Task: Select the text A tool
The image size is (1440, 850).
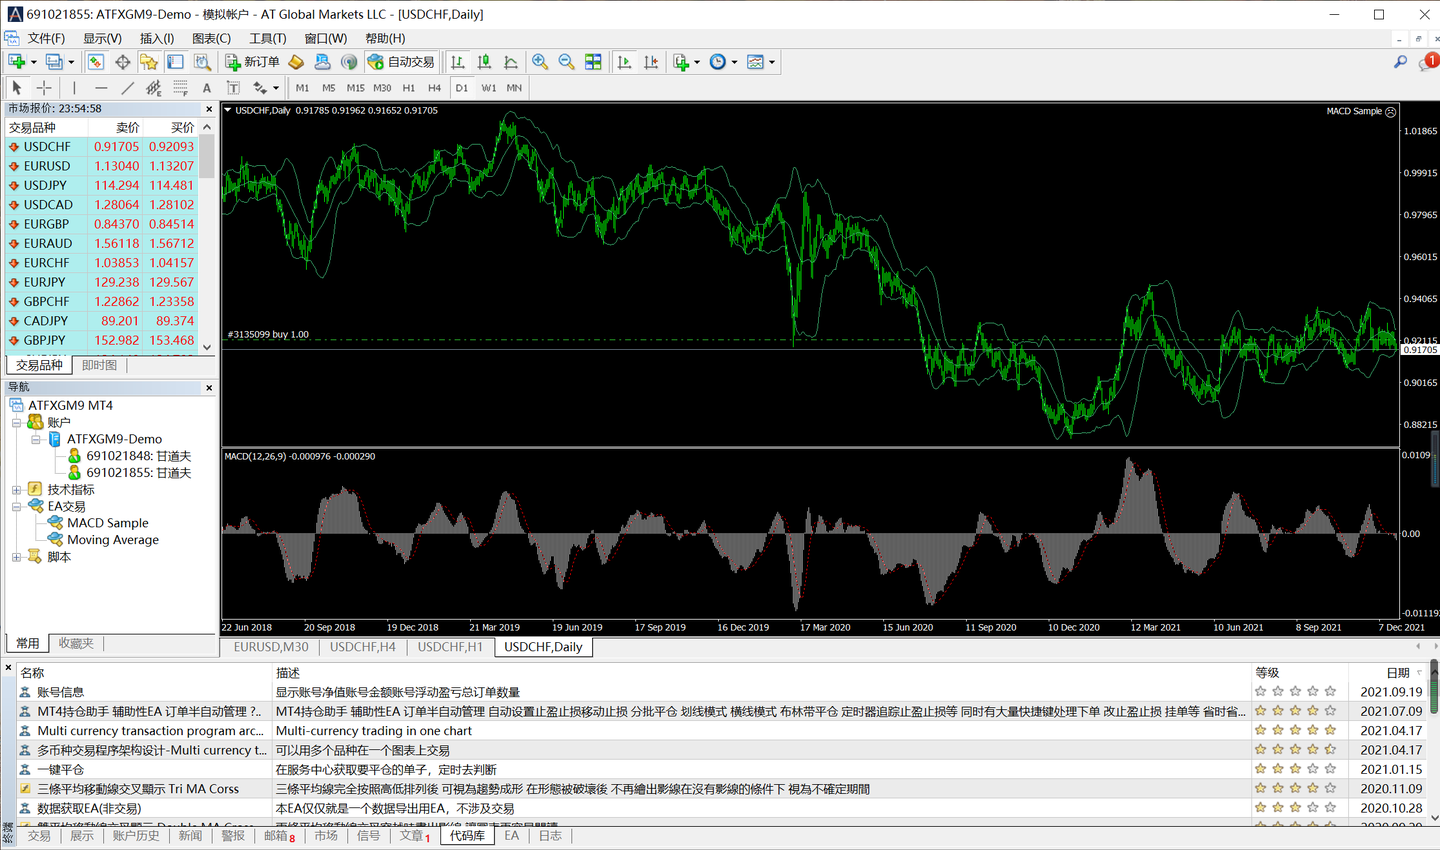Action: 207,88
